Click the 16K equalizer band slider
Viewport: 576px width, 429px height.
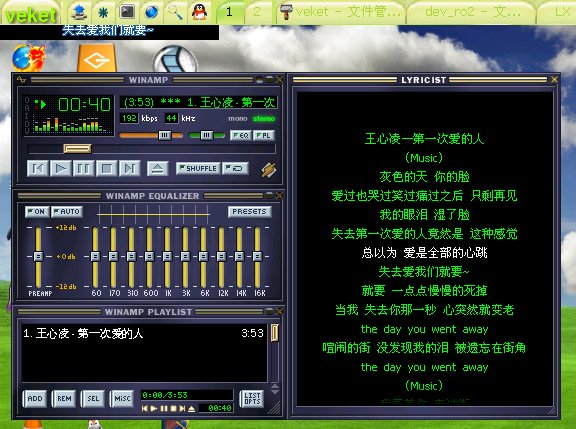(257, 256)
